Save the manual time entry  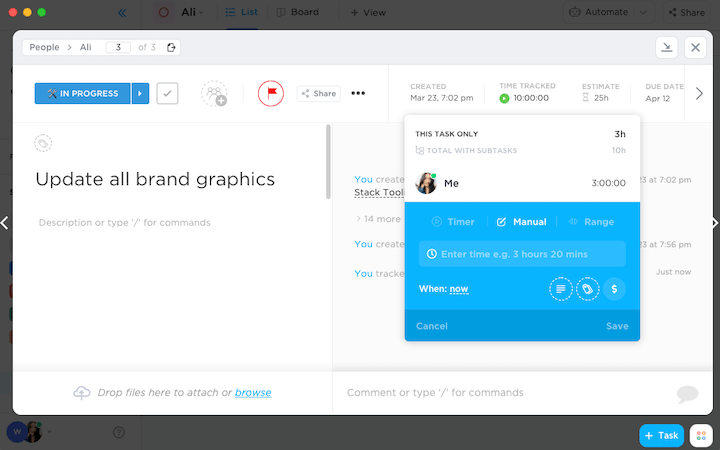click(617, 326)
